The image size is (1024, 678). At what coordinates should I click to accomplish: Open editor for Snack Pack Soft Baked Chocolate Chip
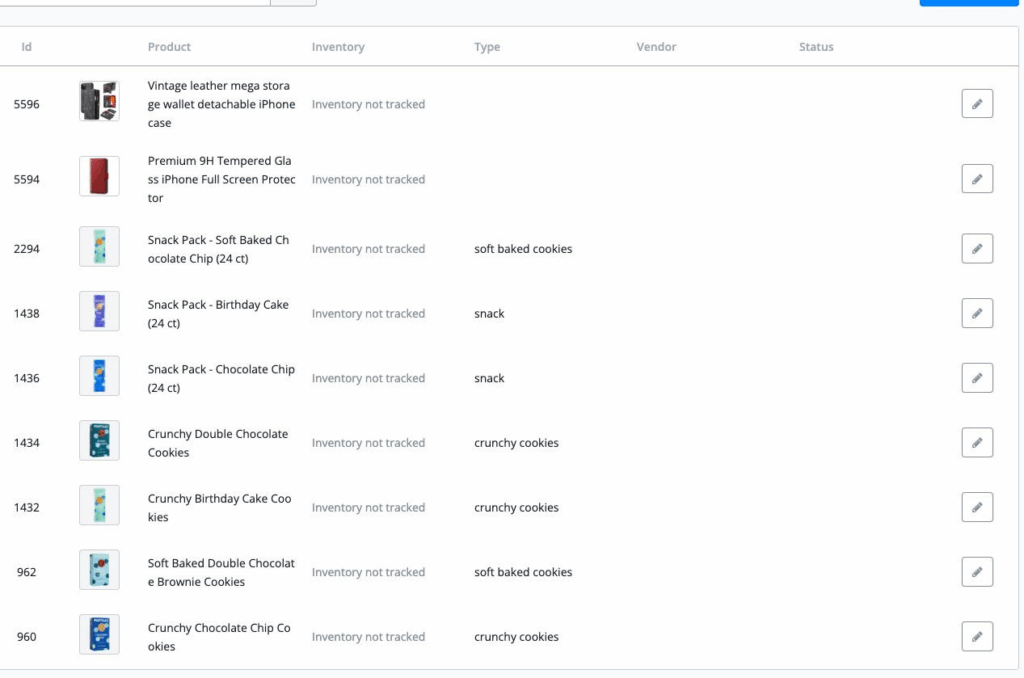[x=976, y=249]
